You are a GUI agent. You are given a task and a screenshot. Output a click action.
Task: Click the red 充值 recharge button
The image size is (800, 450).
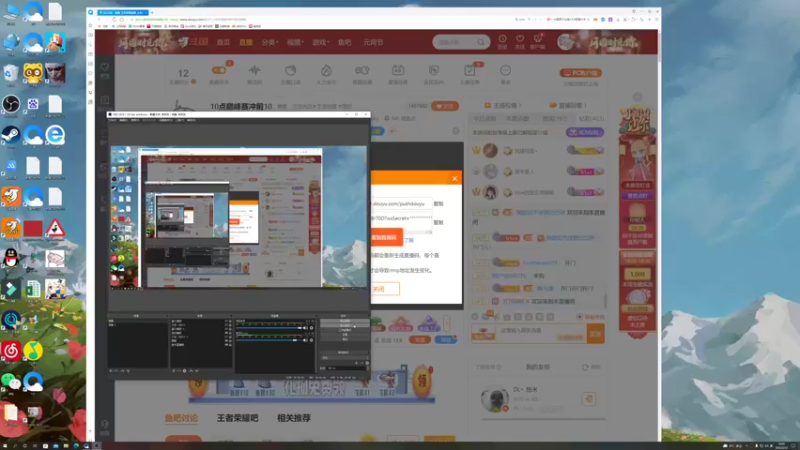point(420,340)
